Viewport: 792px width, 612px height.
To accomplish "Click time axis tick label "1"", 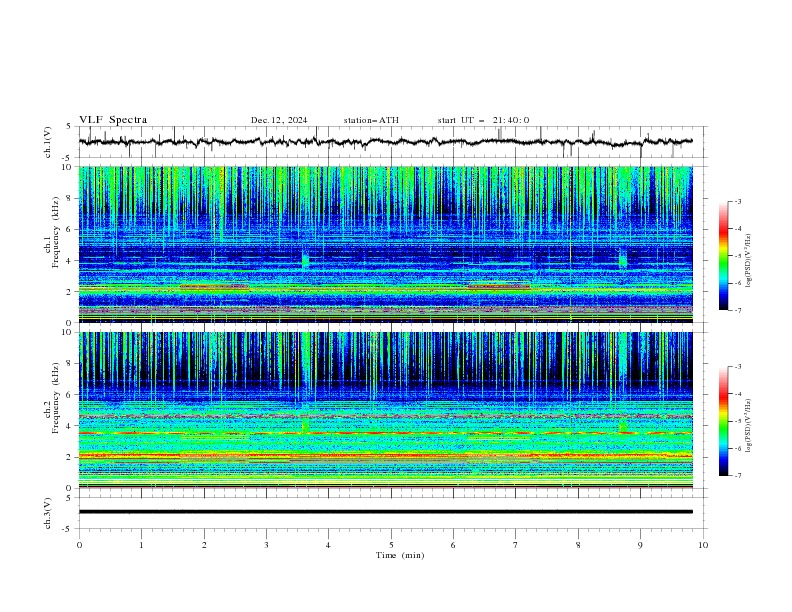I will click(x=141, y=545).
